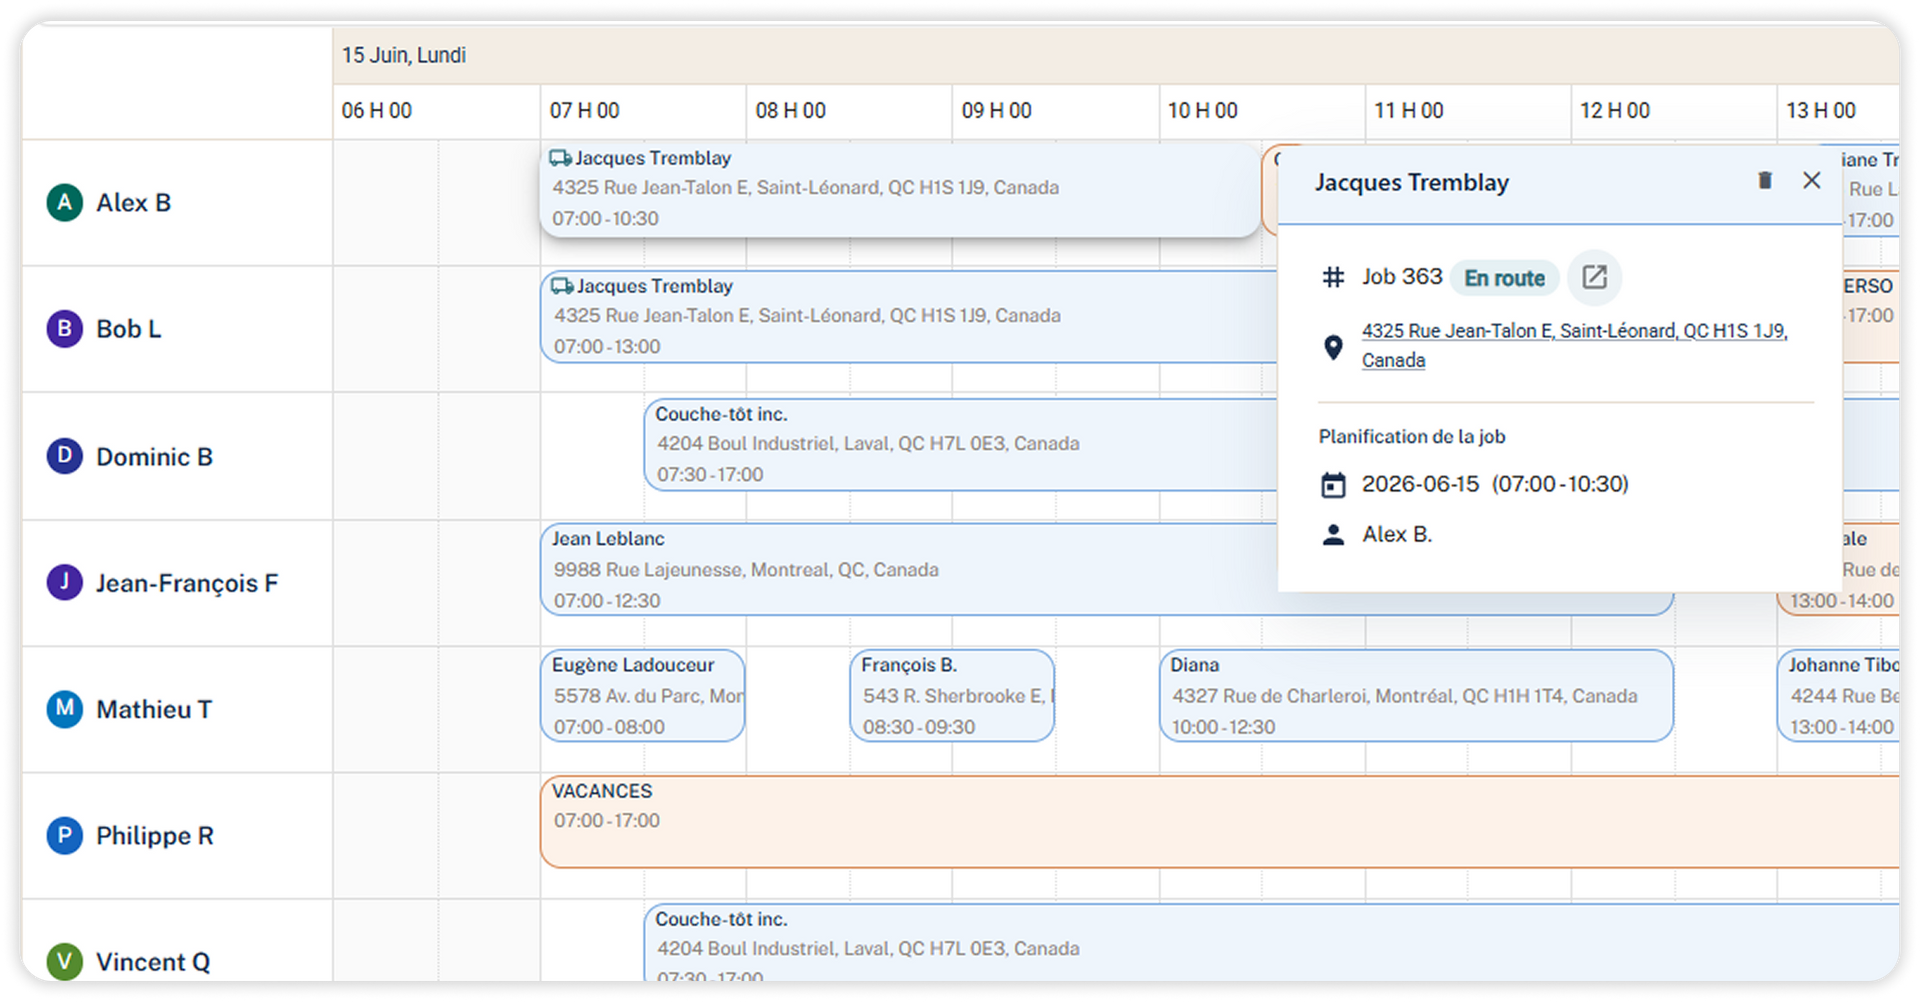Open Eugène Ladouceur 07:00-08:00 job
This screenshot has height=1002, width=1920.
643,696
